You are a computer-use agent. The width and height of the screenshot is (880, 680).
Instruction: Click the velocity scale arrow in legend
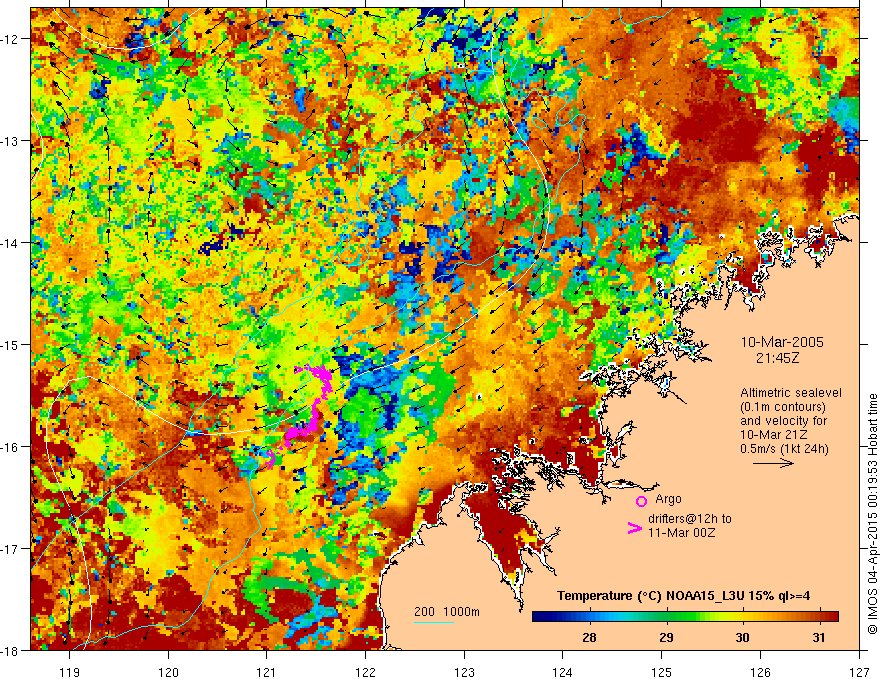click(773, 463)
